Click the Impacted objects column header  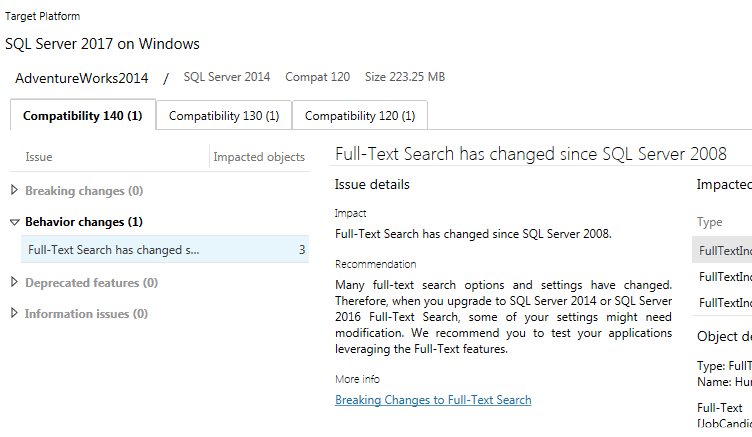pyautogui.click(x=259, y=157)
